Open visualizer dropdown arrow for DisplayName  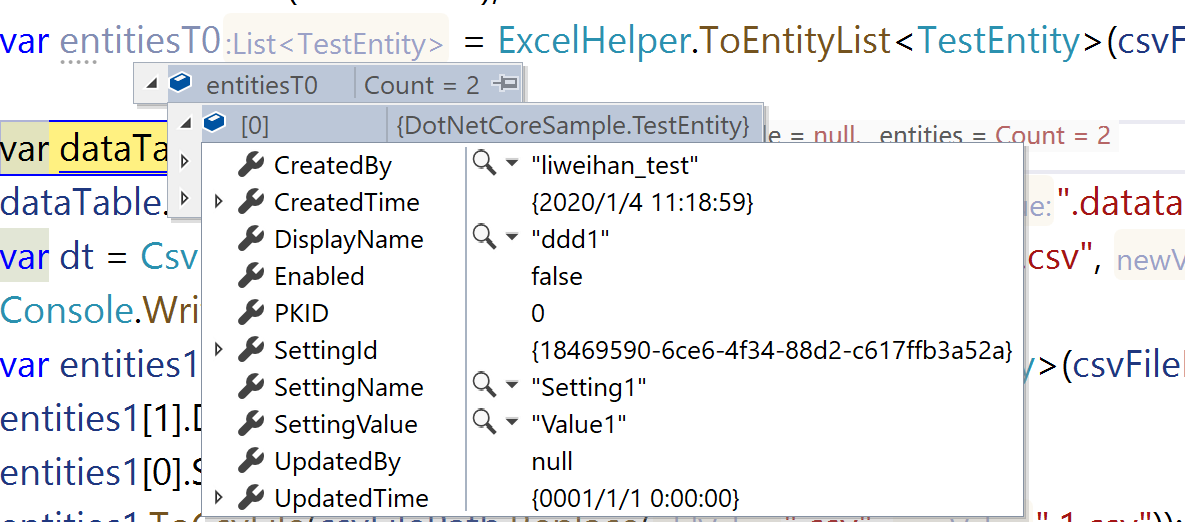511,238
